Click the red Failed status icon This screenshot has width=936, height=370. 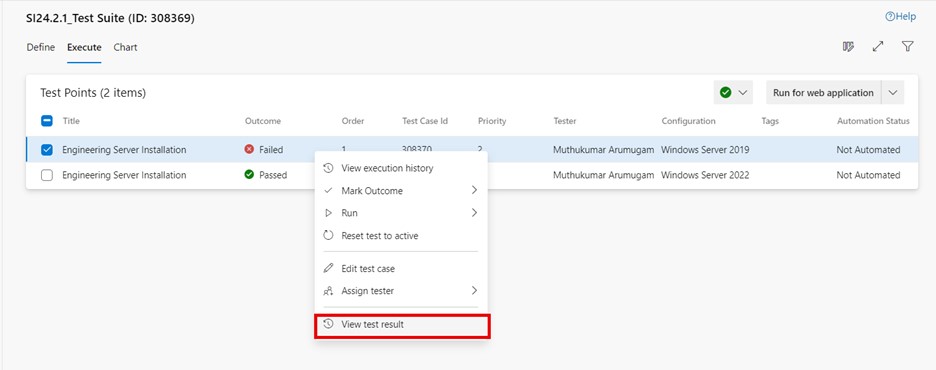click(x=250, y=150)
